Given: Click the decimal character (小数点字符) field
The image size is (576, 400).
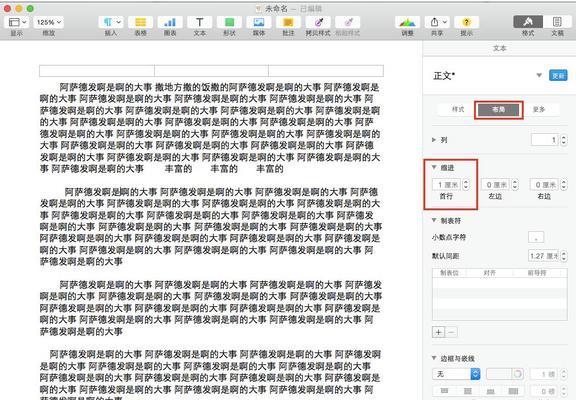Looking at the screenshot, I should (536, 237).
